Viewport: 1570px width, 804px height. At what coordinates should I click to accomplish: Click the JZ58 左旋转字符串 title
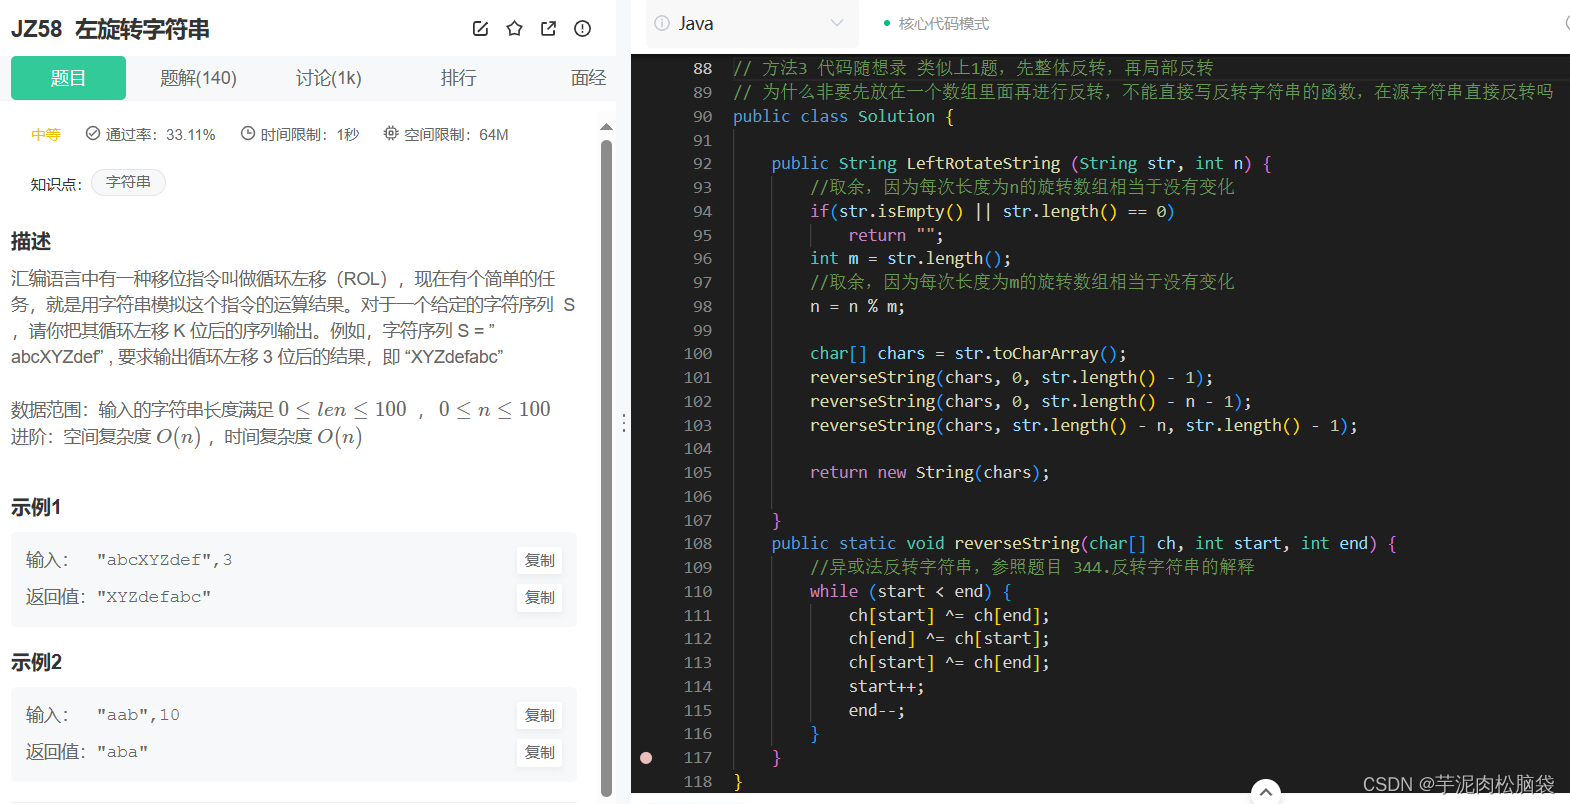tap(110, 29)
